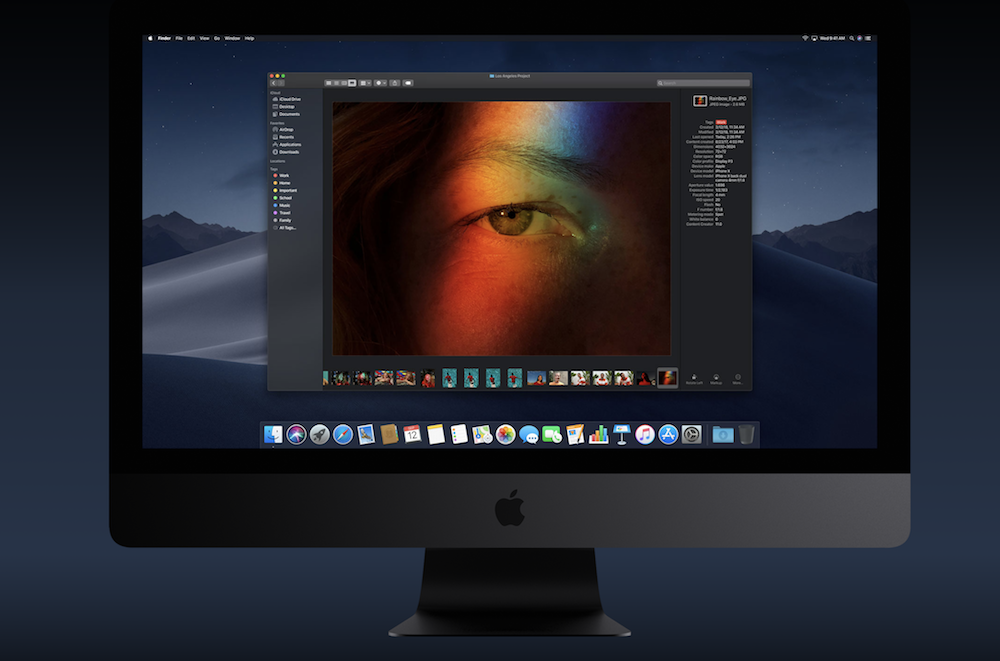Focus the Finder Search field

coord(703,83)
